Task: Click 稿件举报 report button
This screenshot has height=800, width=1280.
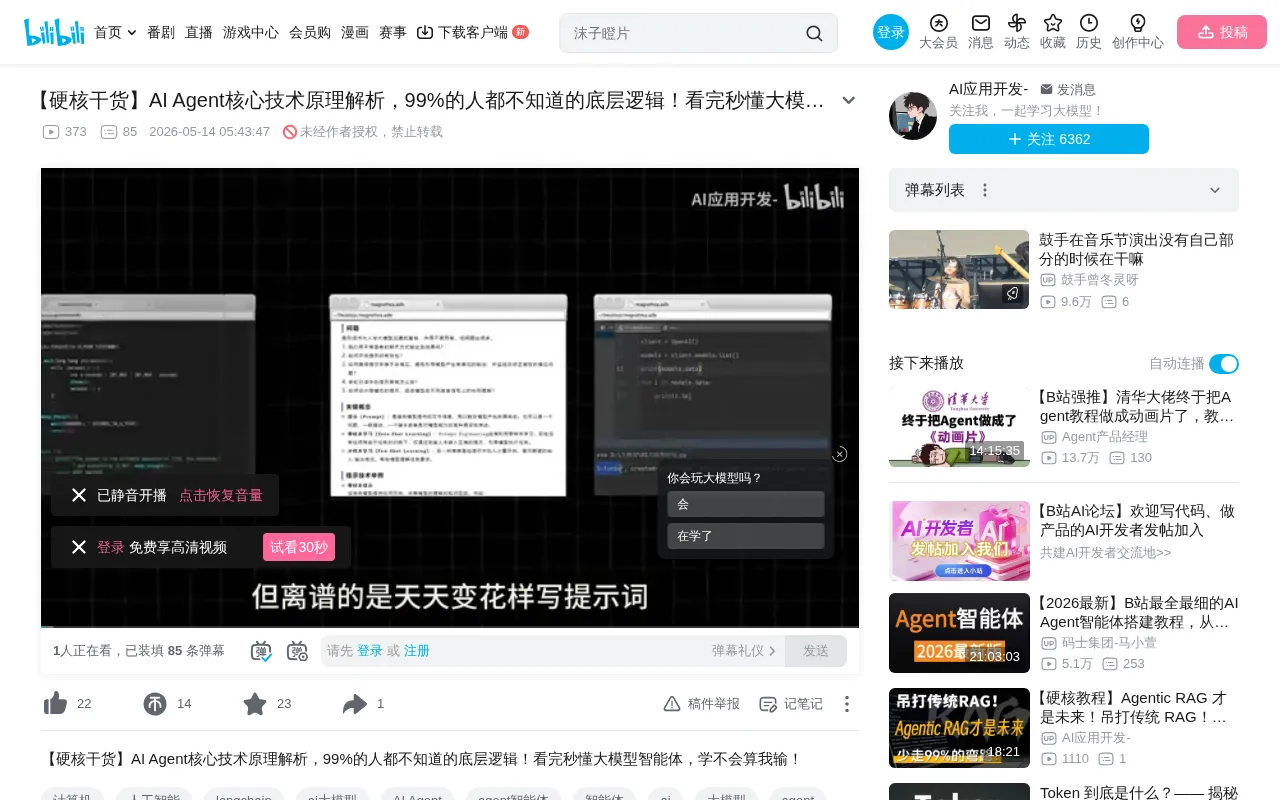Action: pos(702,704)
